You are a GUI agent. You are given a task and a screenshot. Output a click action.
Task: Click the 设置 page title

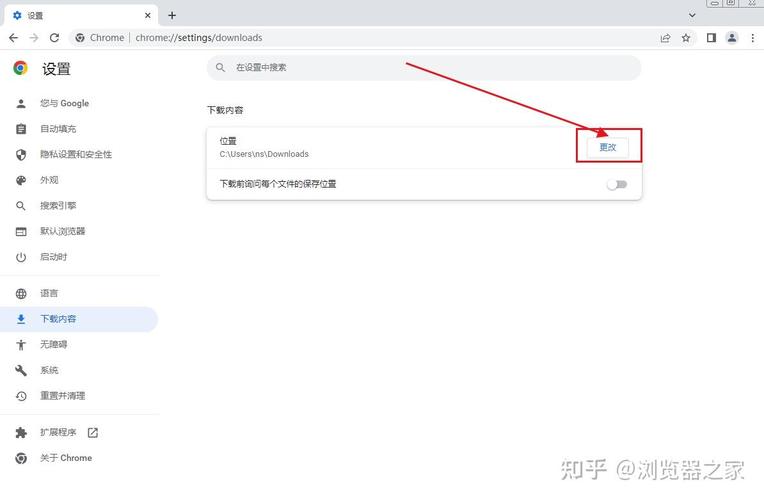coord(56,69)
